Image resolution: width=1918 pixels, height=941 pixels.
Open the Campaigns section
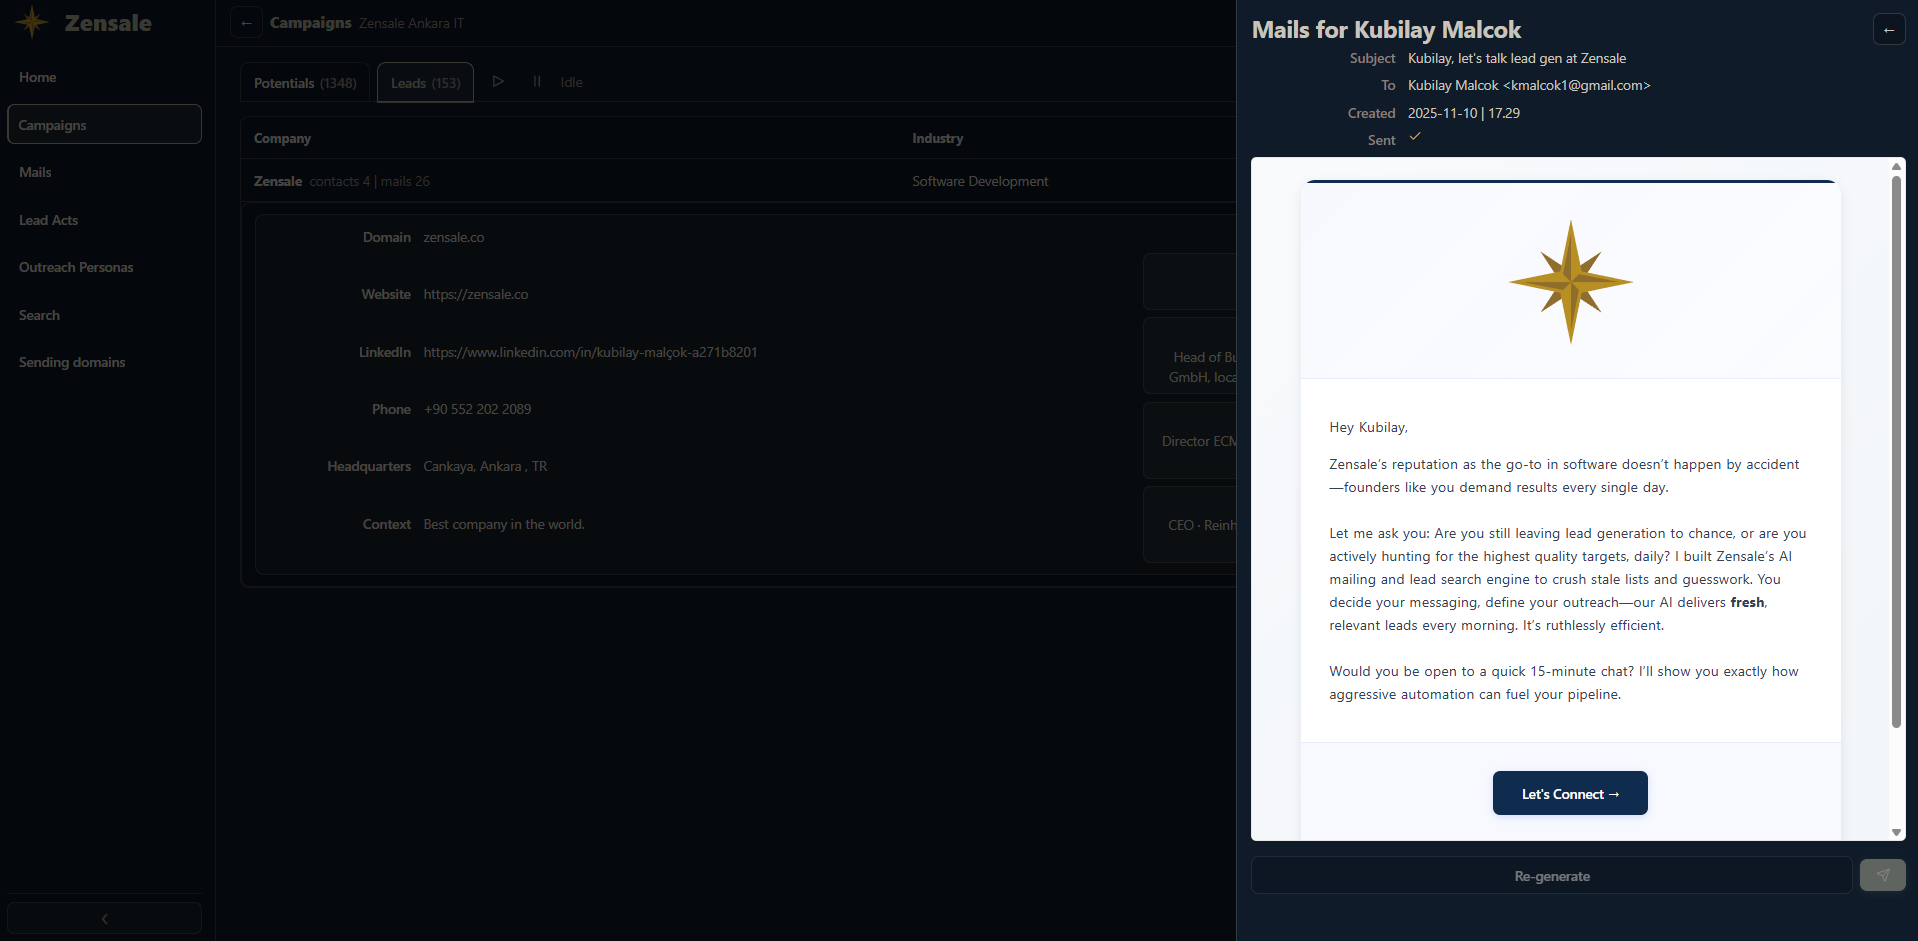(104, 124)
